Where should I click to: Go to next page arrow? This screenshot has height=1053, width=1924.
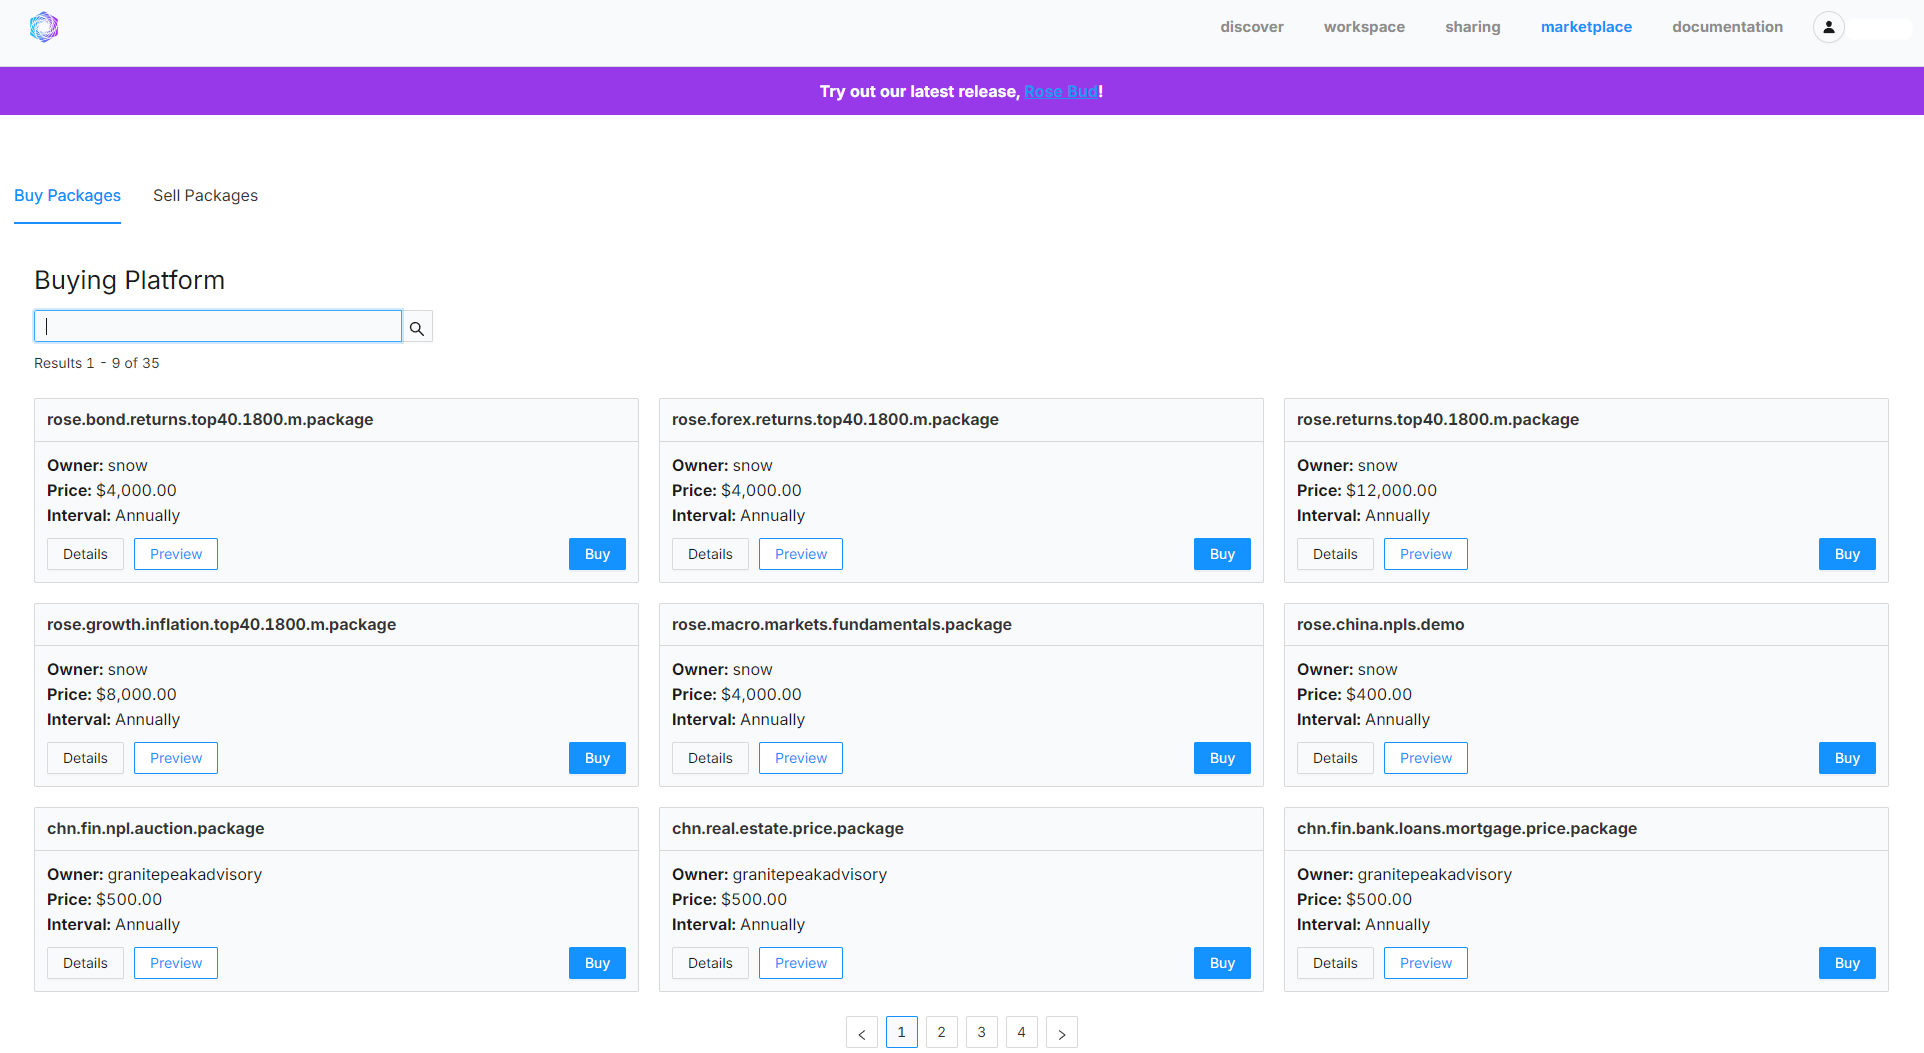1061,1033
